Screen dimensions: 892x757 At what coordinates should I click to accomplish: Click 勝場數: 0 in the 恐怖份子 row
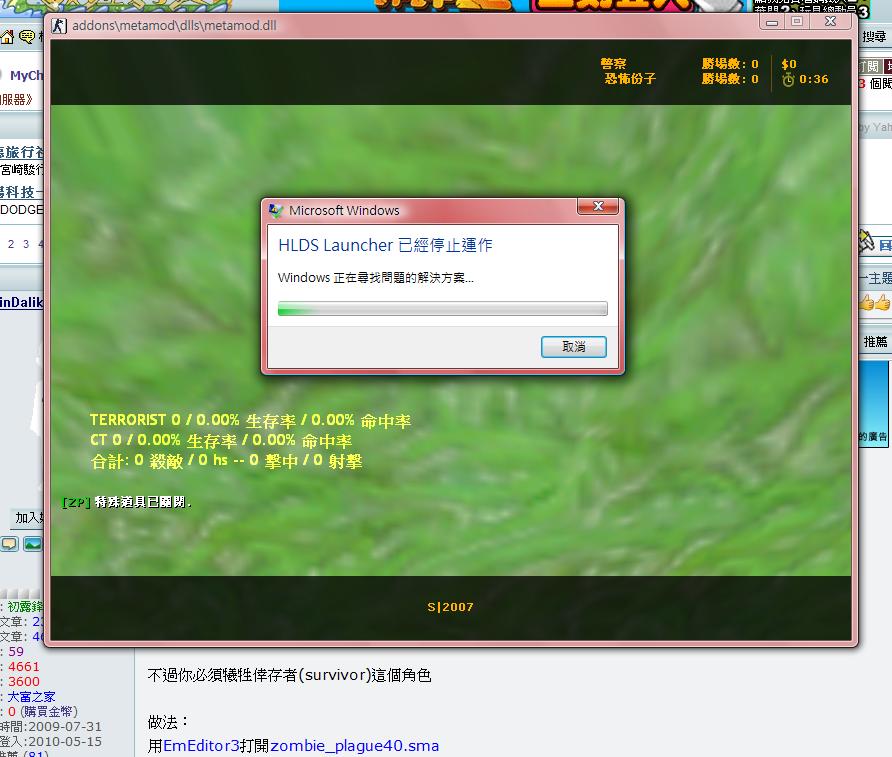click(x=730, y=78)
